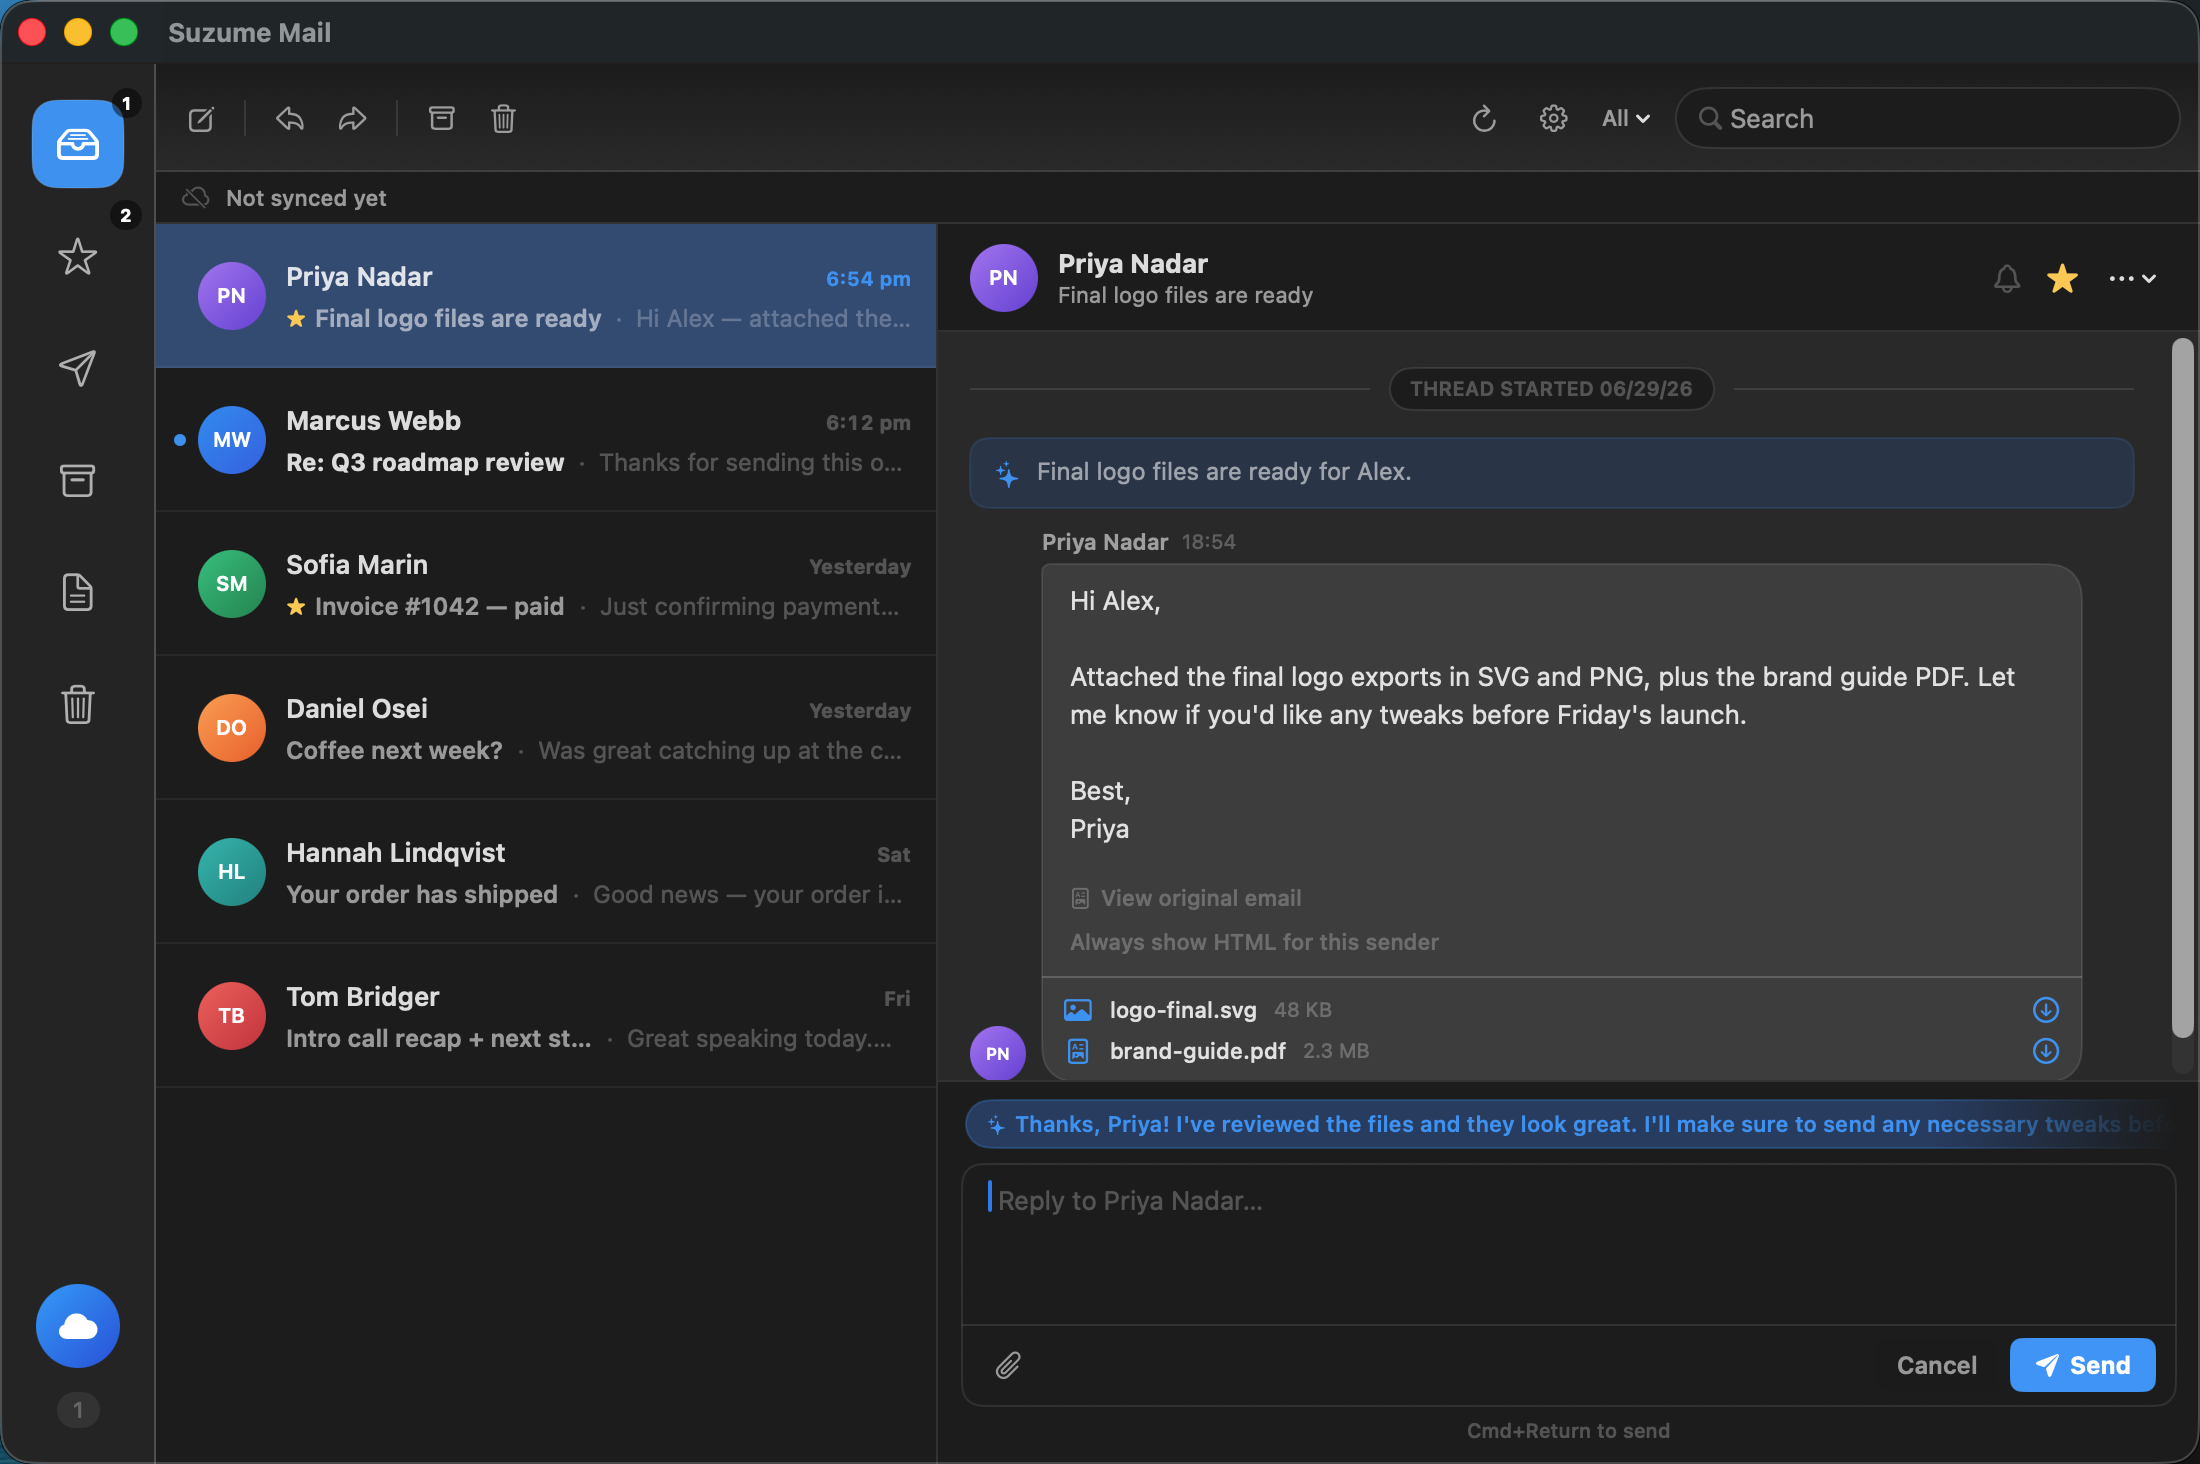The width and height of the screenshot is (2200, 1464).
Task: Open Sofia Marin's Invoice #1042 email
Action: pos(546,584)
